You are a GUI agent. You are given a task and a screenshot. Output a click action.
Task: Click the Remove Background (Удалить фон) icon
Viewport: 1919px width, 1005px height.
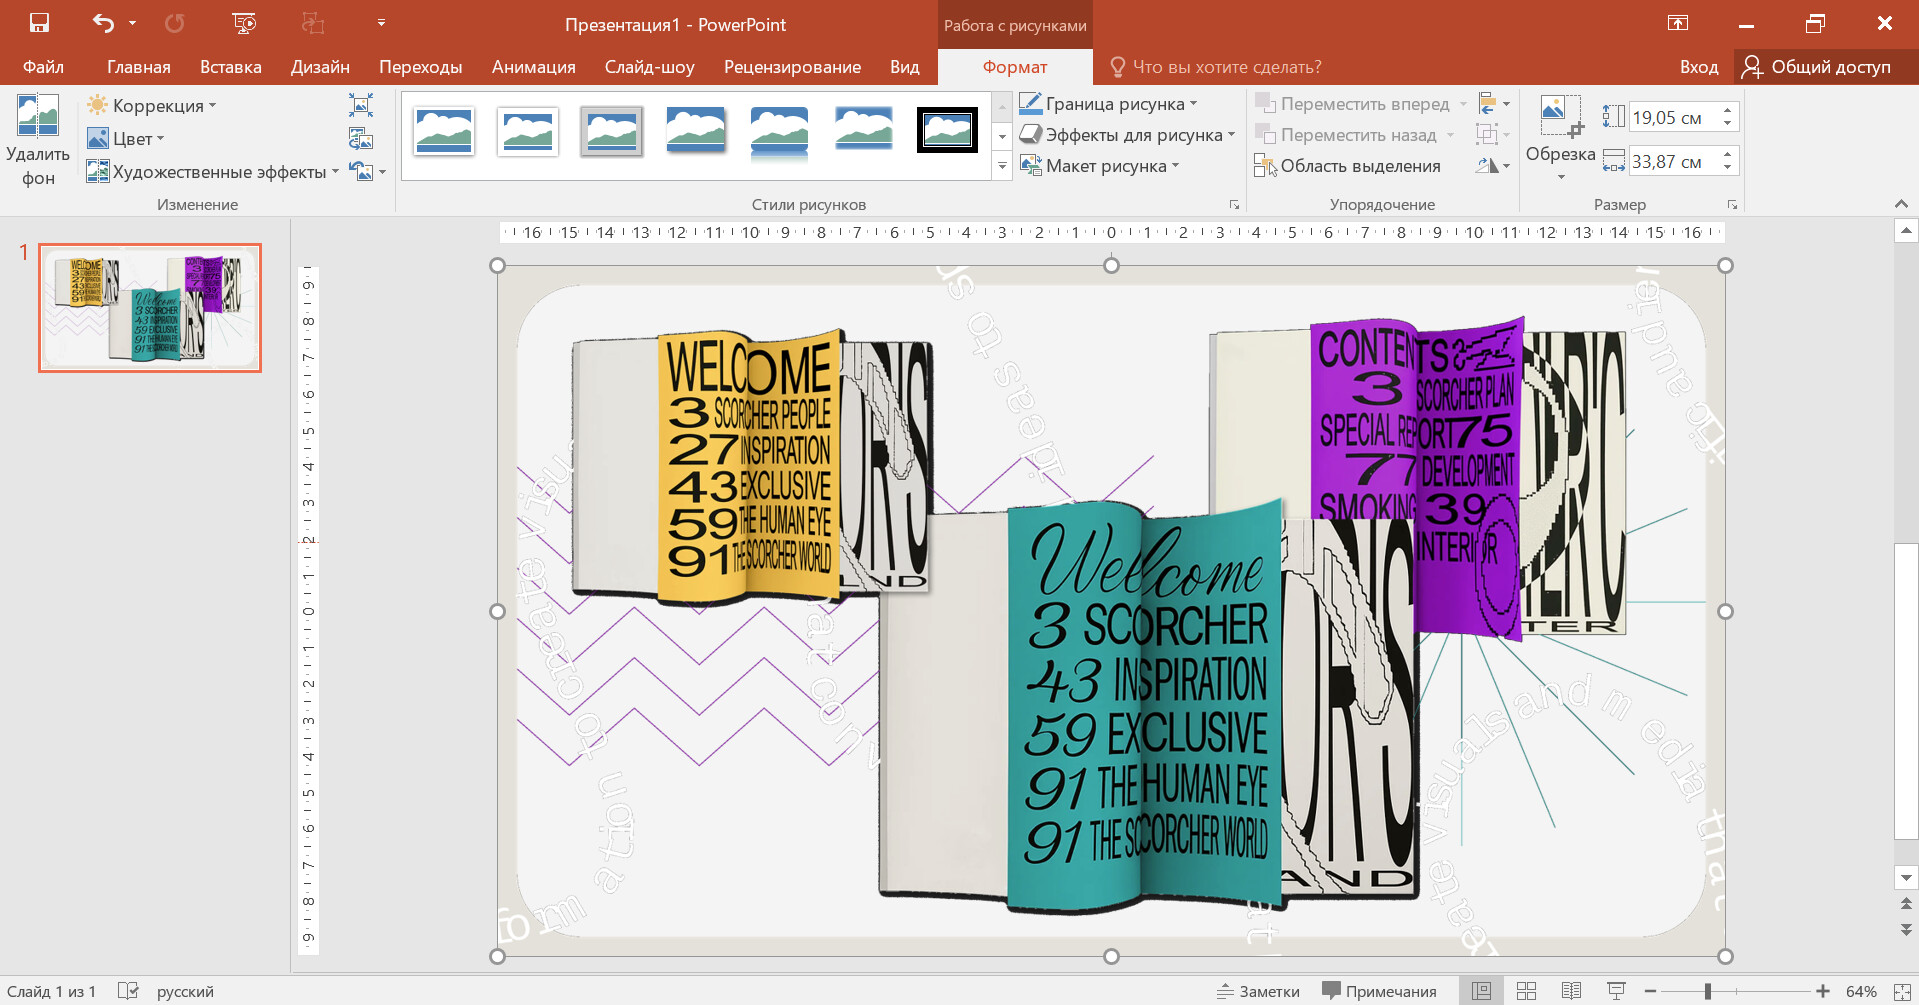click(38, 117)
